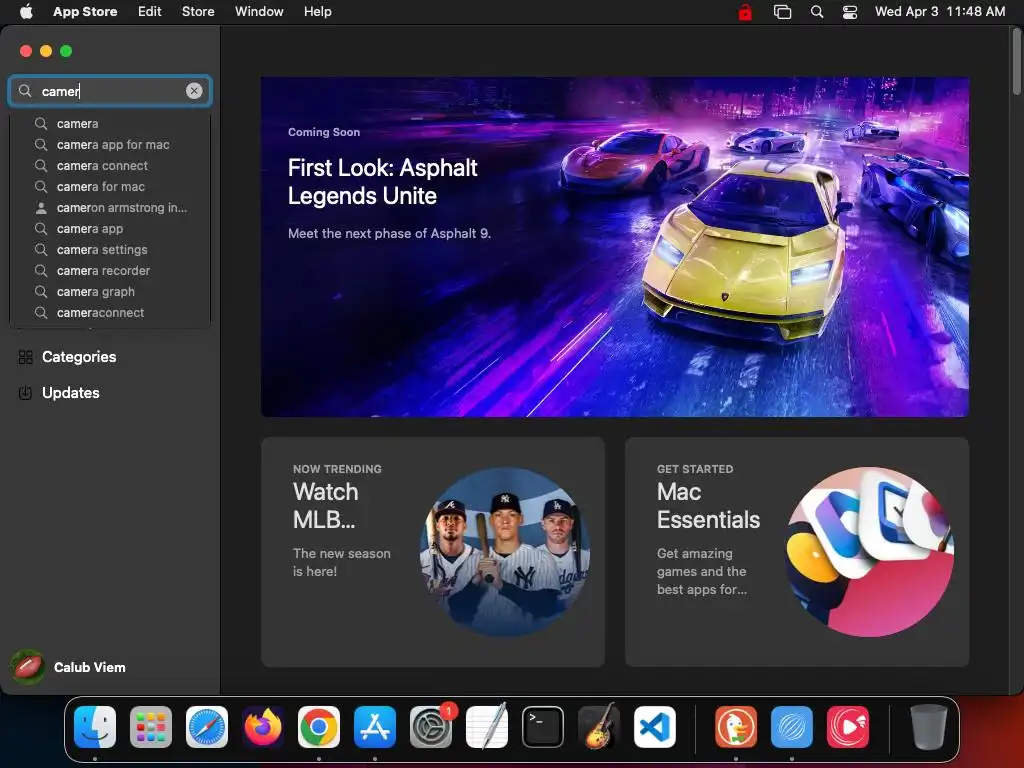The width and height of the screenshot is (1024, 768).
Task: Select the 'cameron armstrong in...' developer suggestion
Action: tap(110, 208)
